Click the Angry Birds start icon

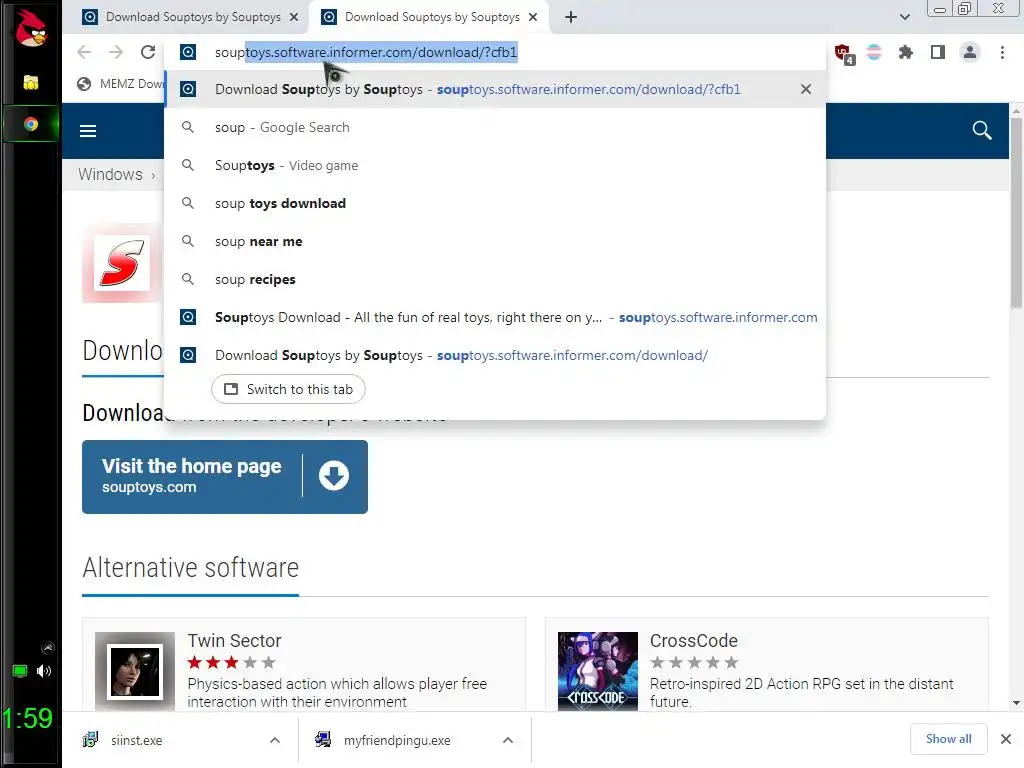tap(31, 27)
